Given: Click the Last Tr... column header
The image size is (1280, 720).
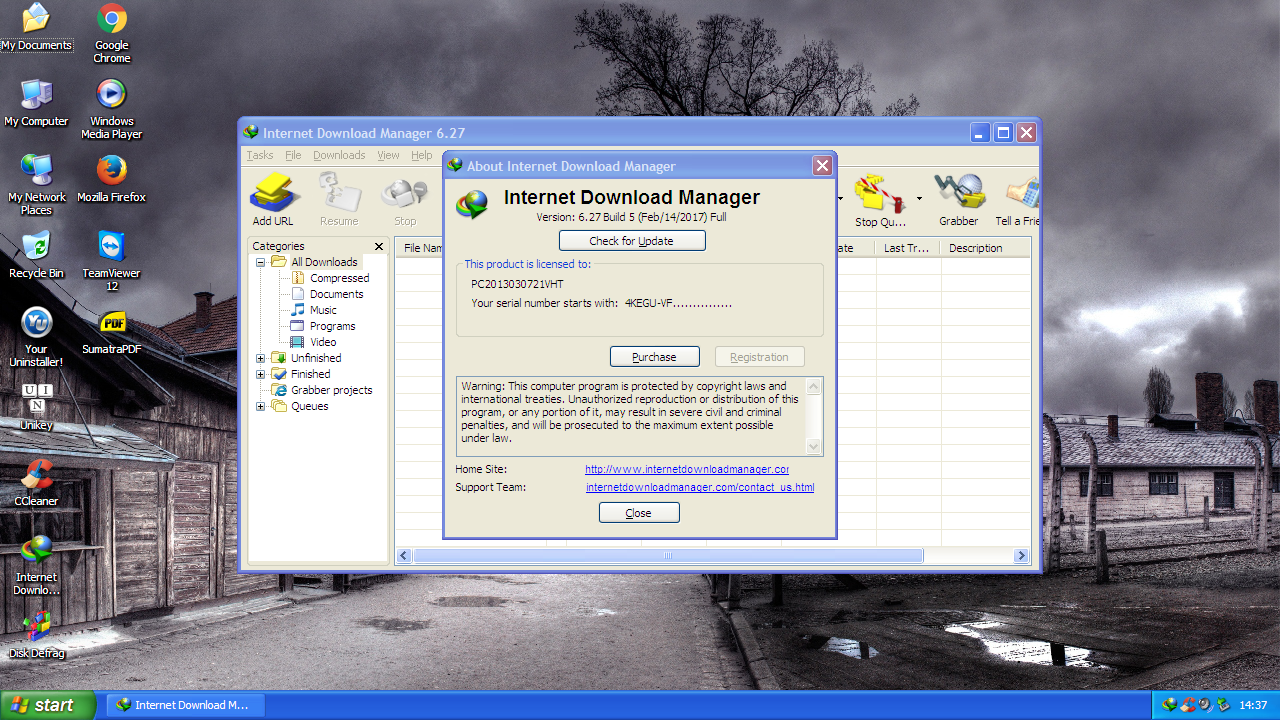Looking at the screenshot, I should pos(907,248).
